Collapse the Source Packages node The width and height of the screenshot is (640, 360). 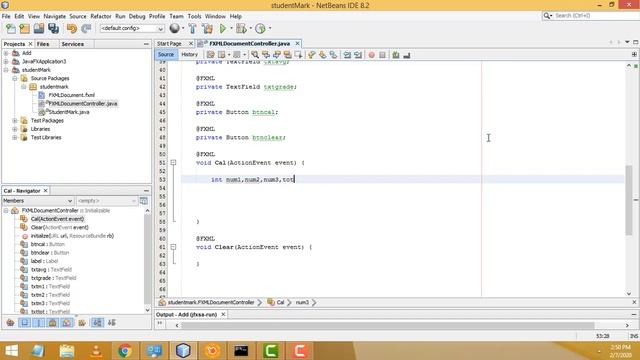tap(15, 78)
